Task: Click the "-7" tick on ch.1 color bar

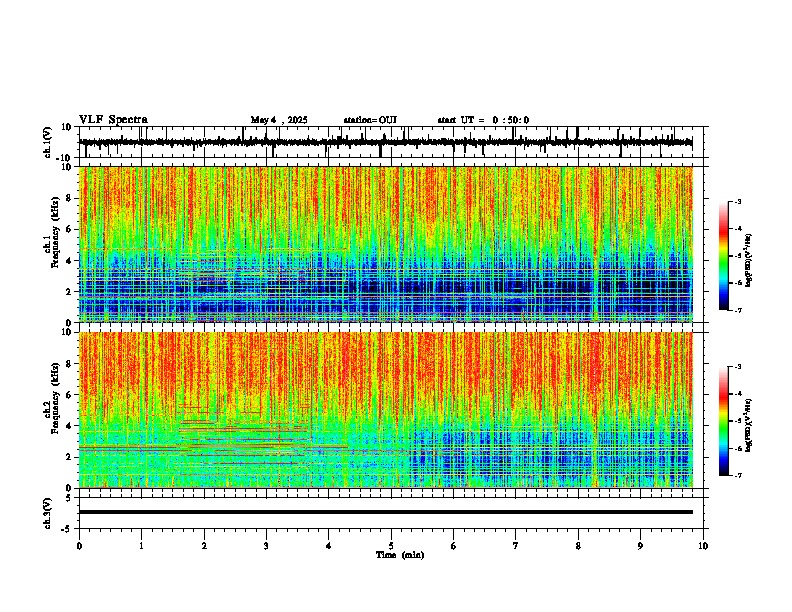Action: tap(738, 310)
